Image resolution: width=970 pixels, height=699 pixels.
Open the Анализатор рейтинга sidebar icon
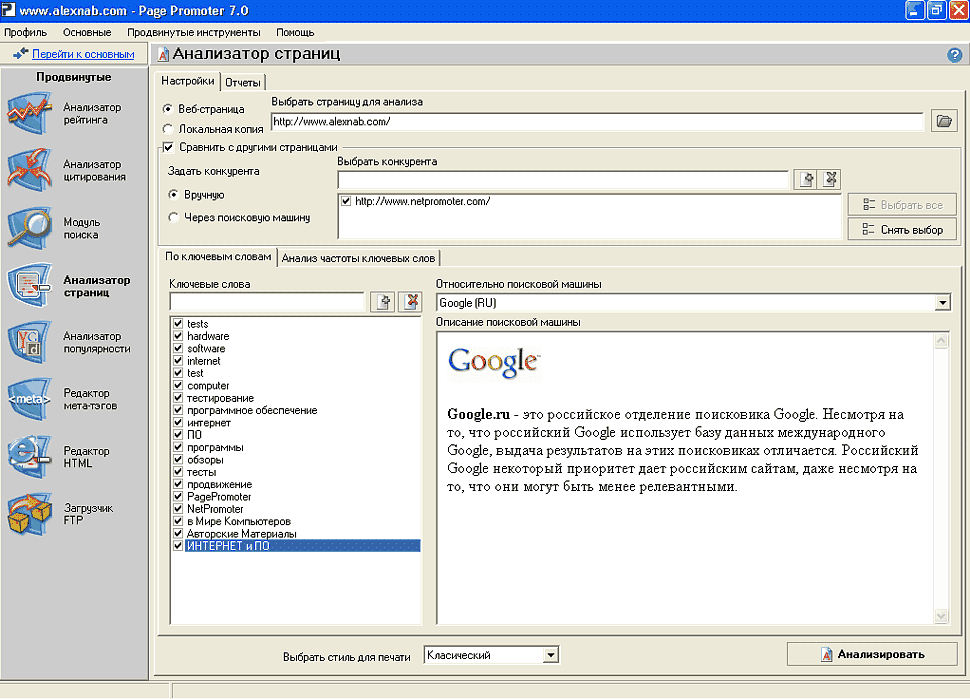(x=29, y=113)
